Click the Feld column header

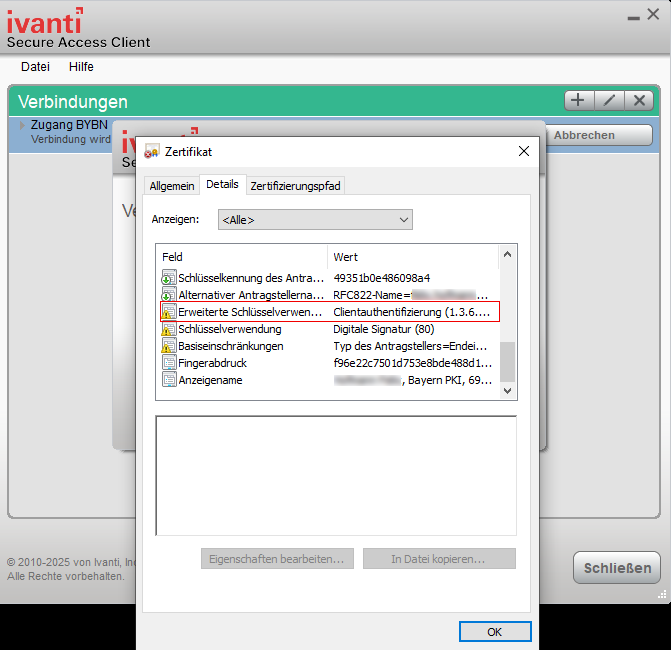[x=242, y=257]
